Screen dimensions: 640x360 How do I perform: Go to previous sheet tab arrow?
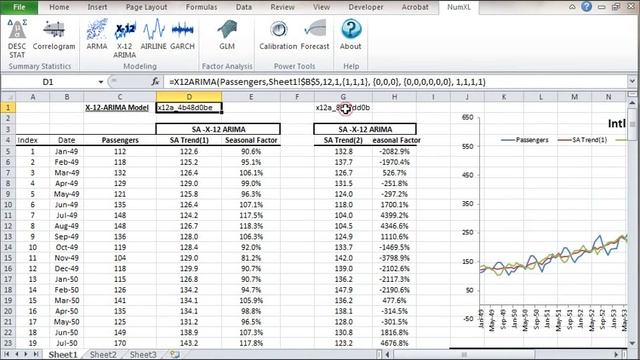[17, 354]
